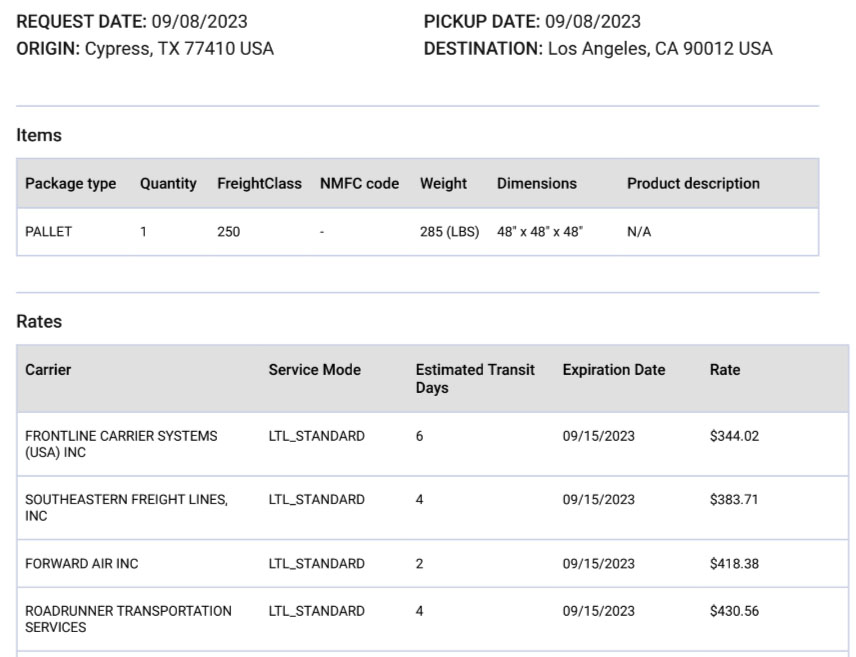The image size is (856, 657).
Task: Click the Rate column header
Action: (725, 370)
